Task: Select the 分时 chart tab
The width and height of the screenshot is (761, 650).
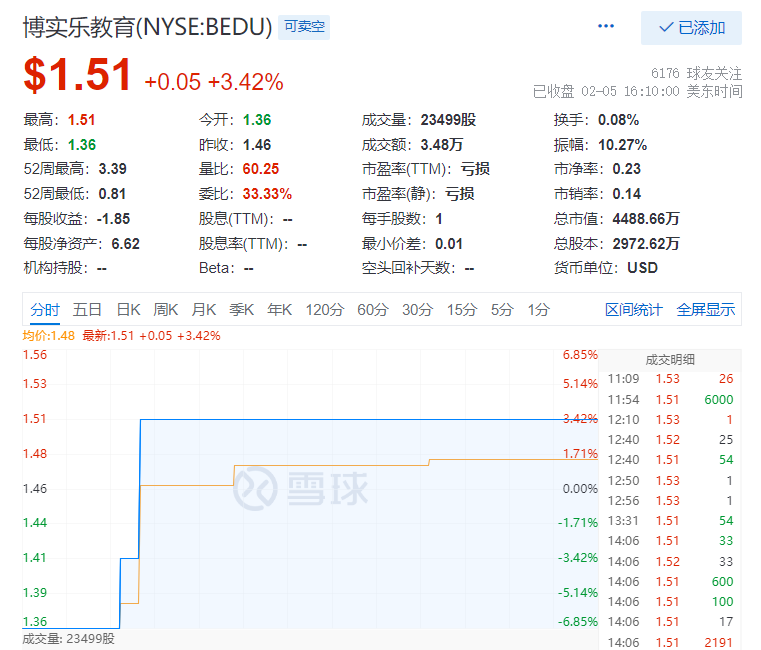Action: click(44, 310)
